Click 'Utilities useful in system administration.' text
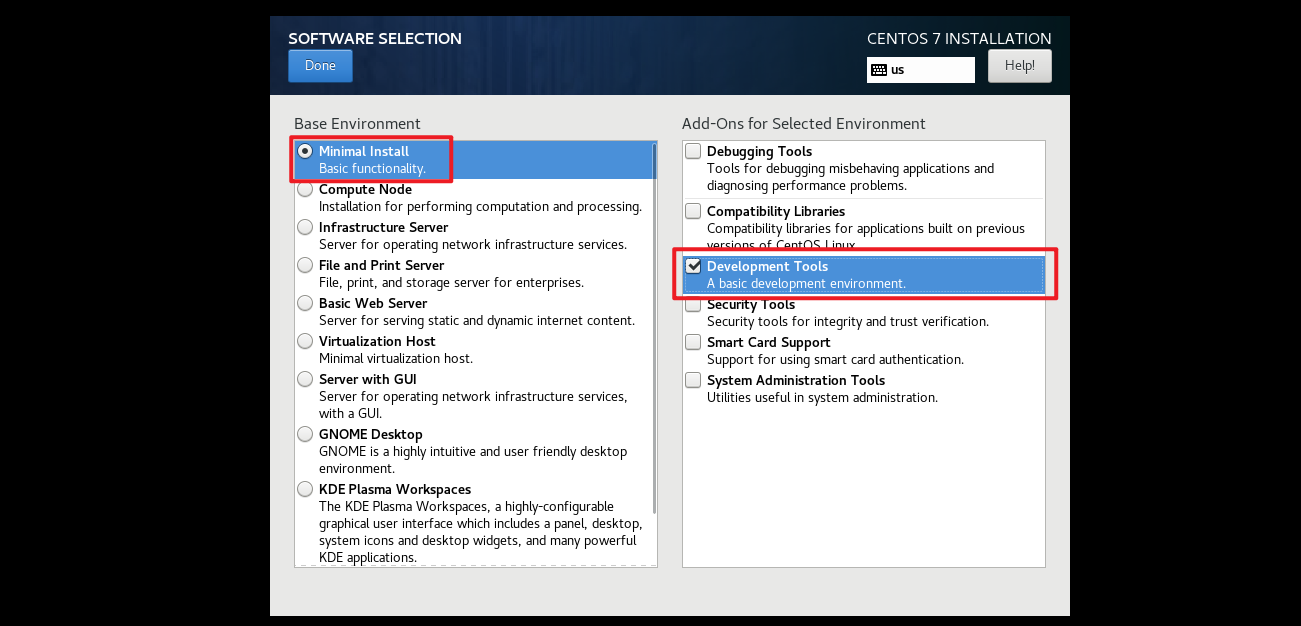The image size is (1301, 626). [822, 398]
